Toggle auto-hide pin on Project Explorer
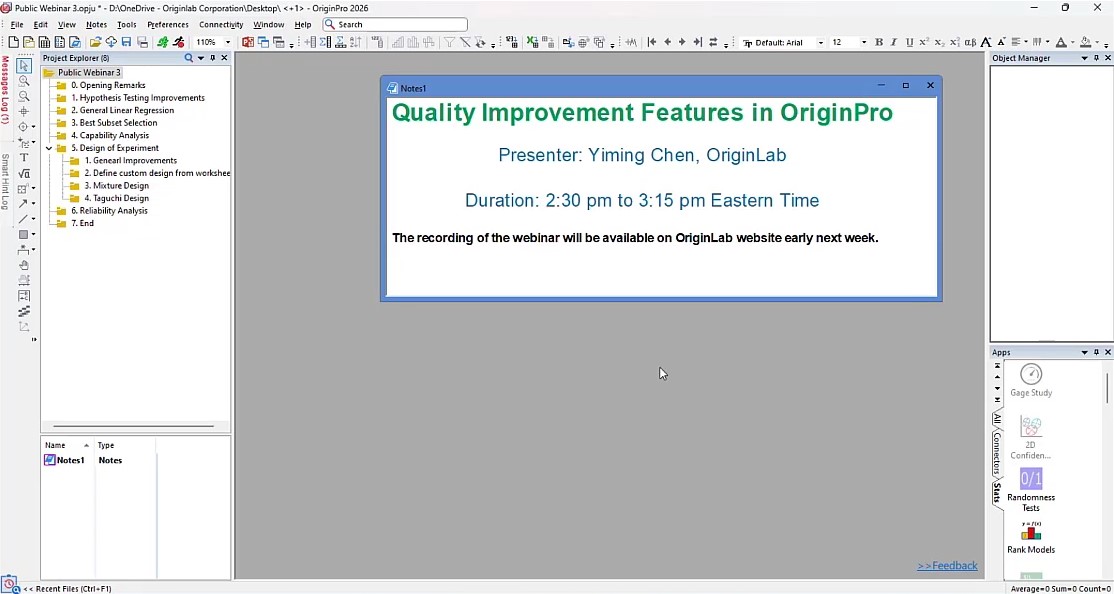Screen dimensions: 1114x594 [x=212, y=58]
